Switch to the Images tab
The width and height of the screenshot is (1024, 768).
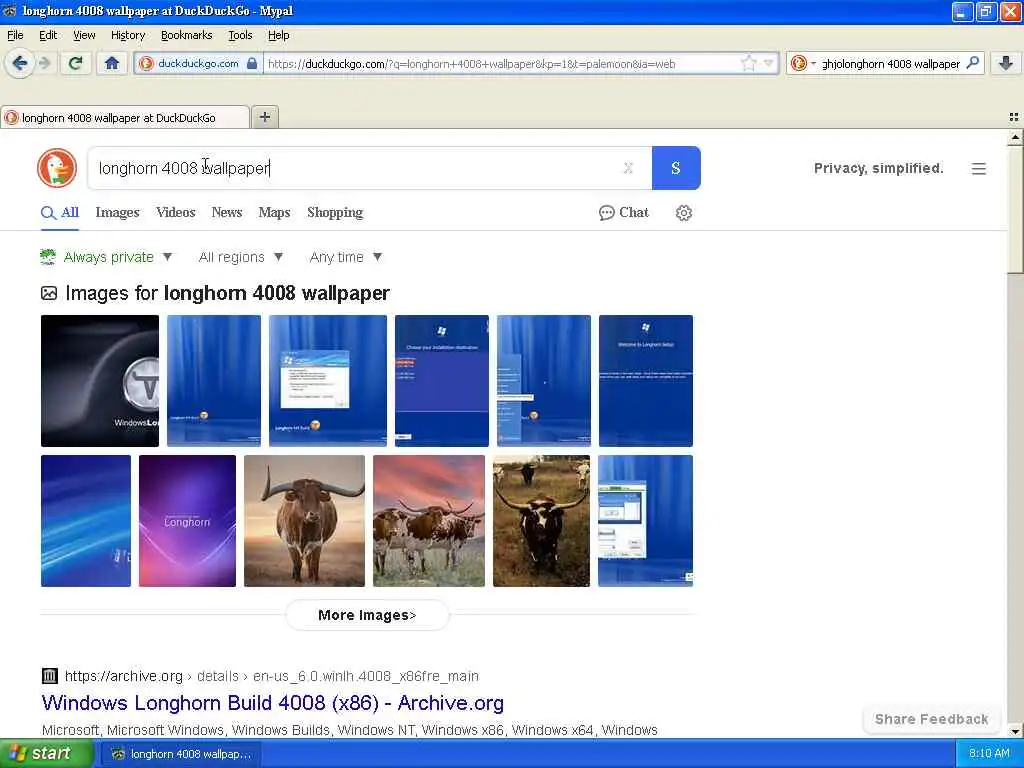click(117, 212)
